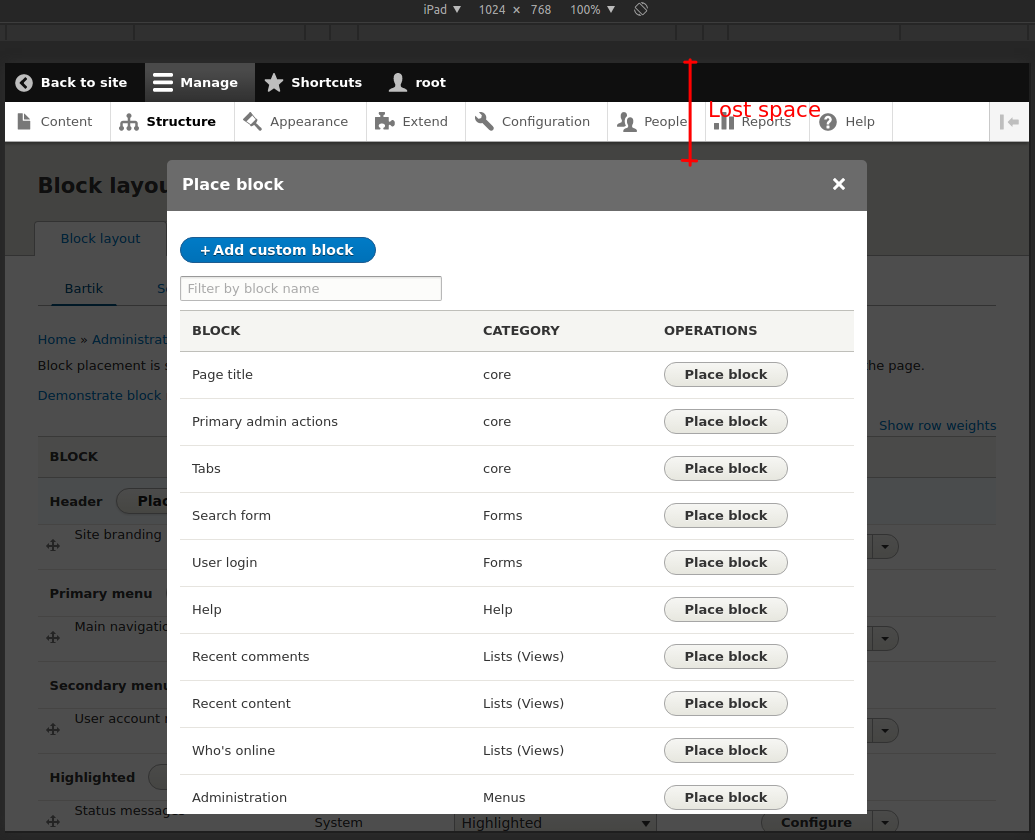Place the Who's online block
Image resolution: width=1035 pixels, height=840 pixels.
pos(725,750)
